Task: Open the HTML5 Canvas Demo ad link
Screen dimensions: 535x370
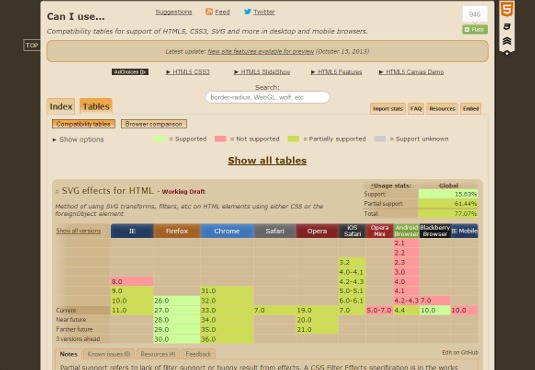Action: 411,72
